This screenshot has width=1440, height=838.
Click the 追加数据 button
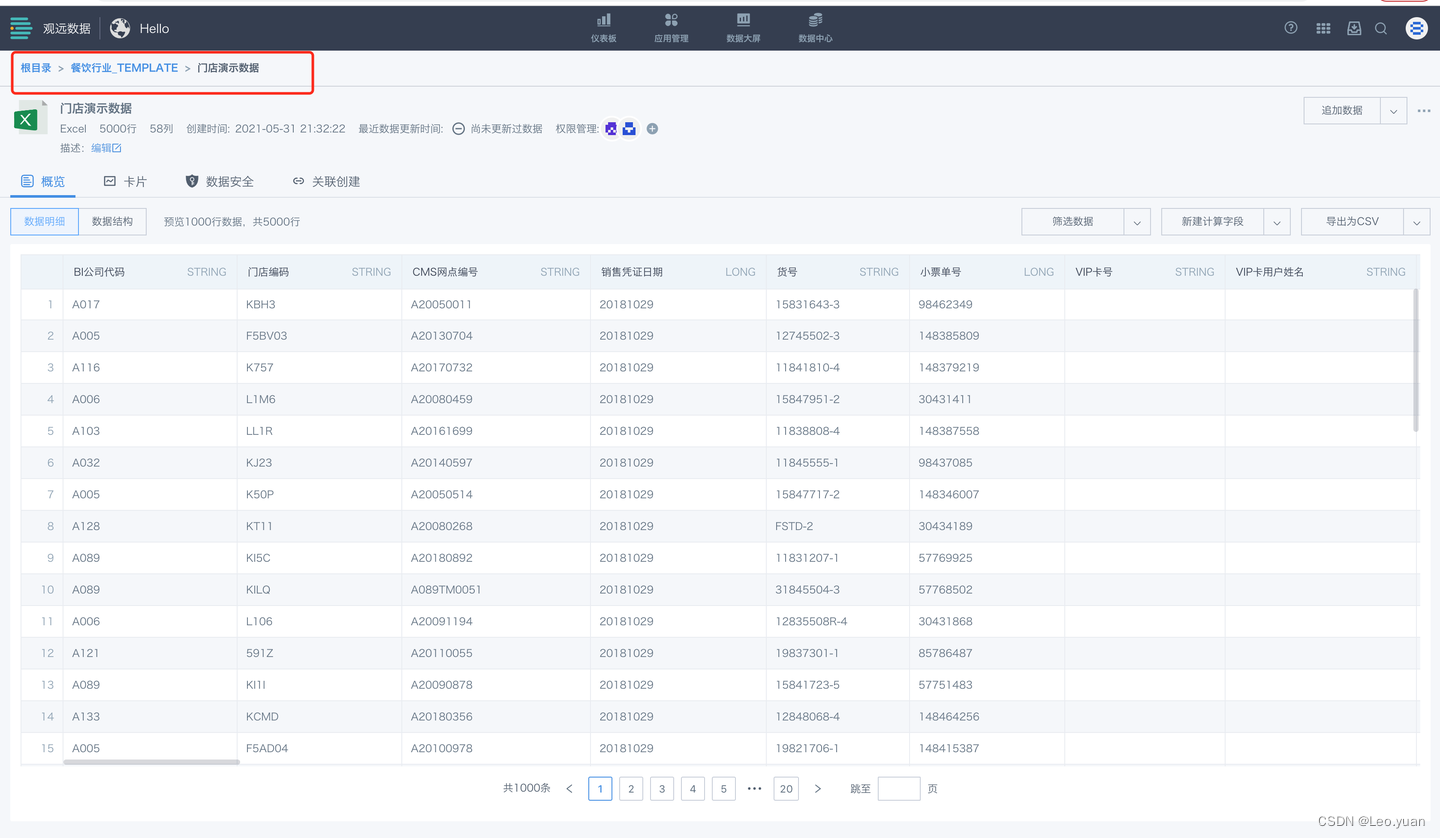[x=1342, y=111]
